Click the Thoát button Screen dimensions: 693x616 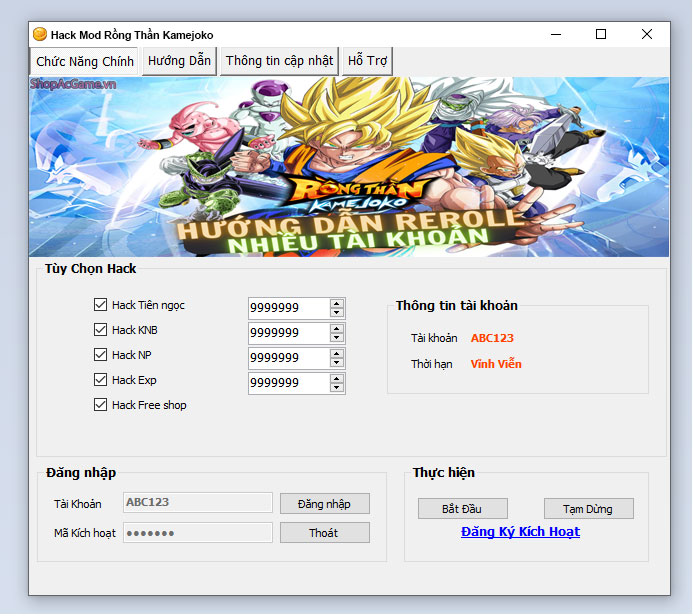click(x=324, y=532)
